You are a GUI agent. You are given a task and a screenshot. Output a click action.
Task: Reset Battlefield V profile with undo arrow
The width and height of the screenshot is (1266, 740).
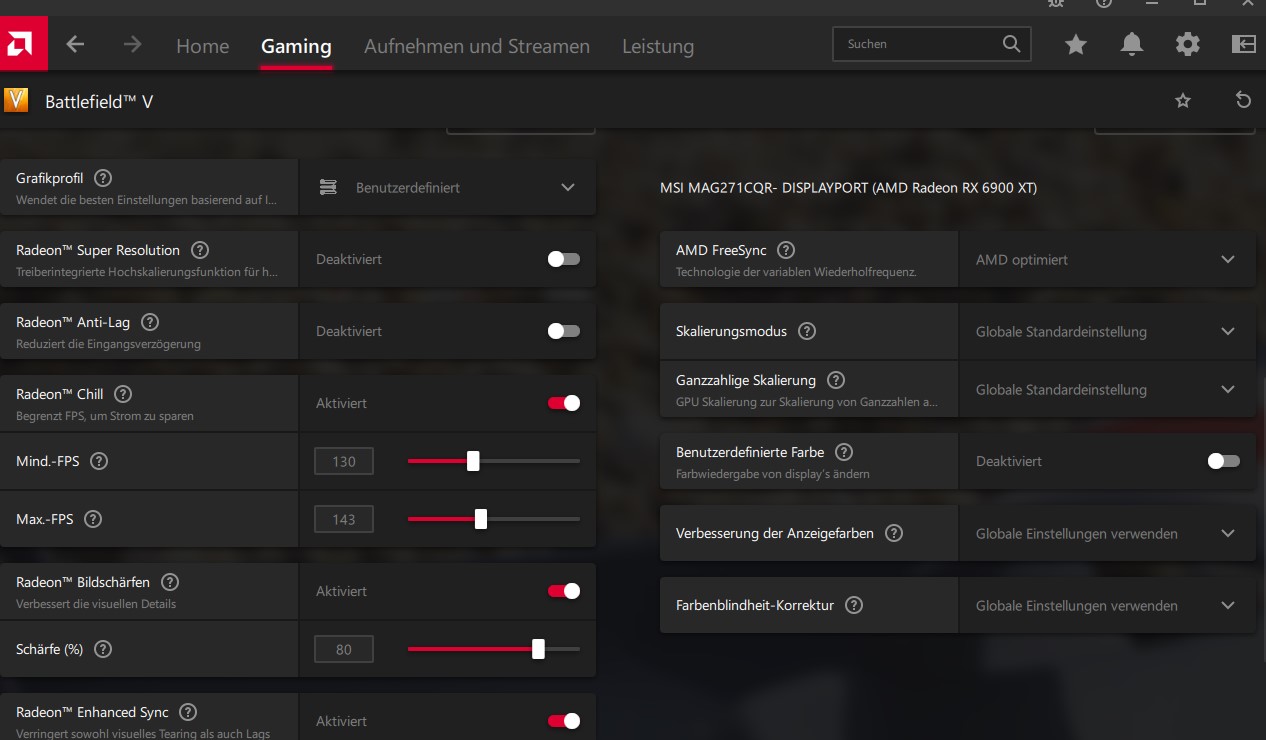tap(1243, 100)
